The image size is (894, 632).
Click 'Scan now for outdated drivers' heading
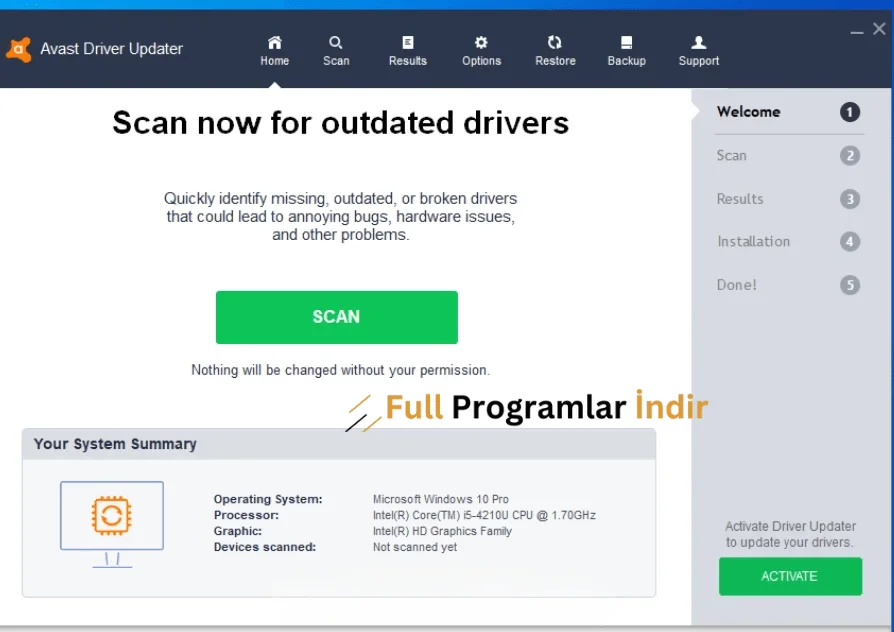[x=340, y=123]
